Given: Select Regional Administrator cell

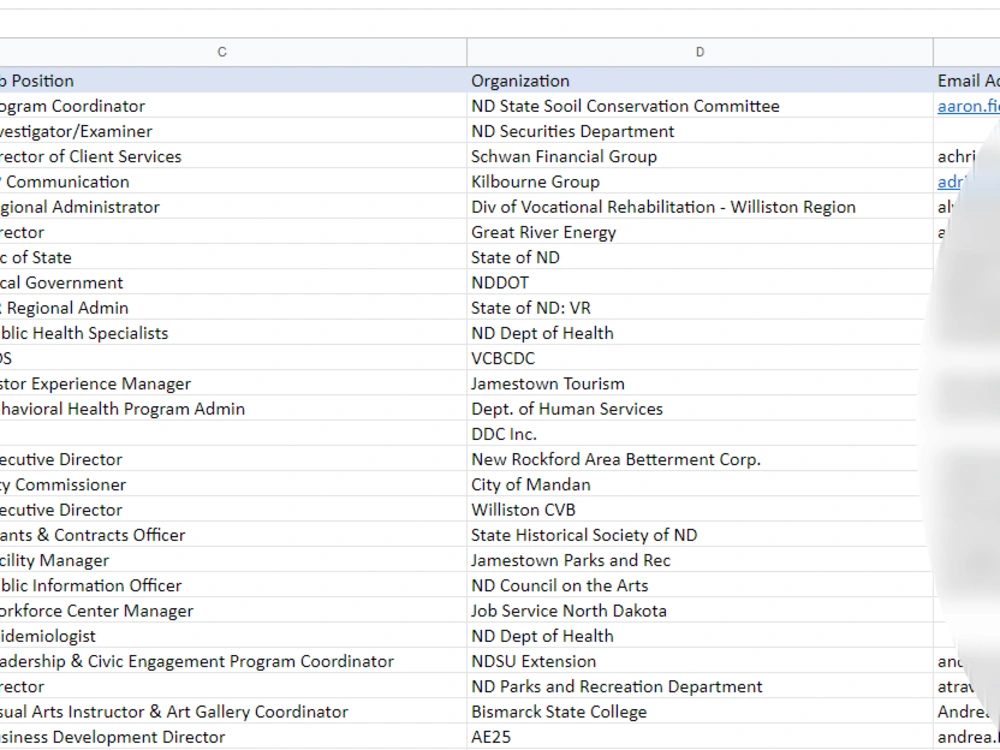Looking at the screenshot, I should (x=233, y=207).
